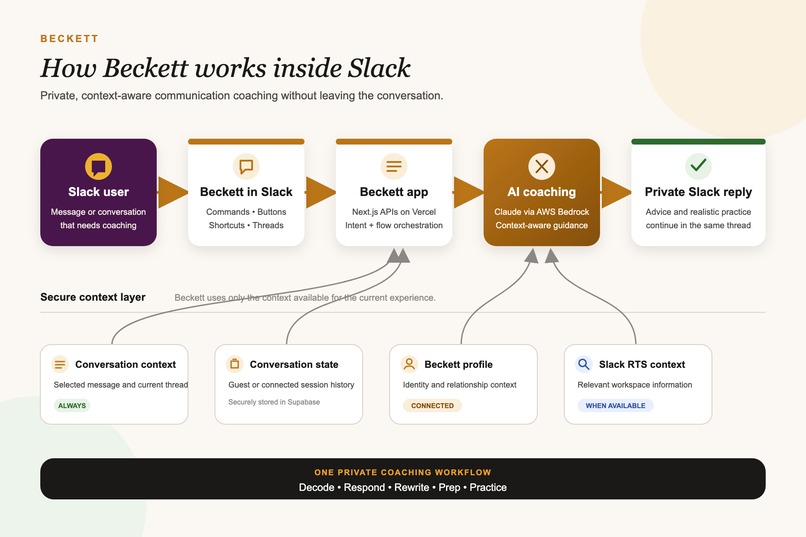
Task: Click the AI coaching title
Action: pos(542,192)
